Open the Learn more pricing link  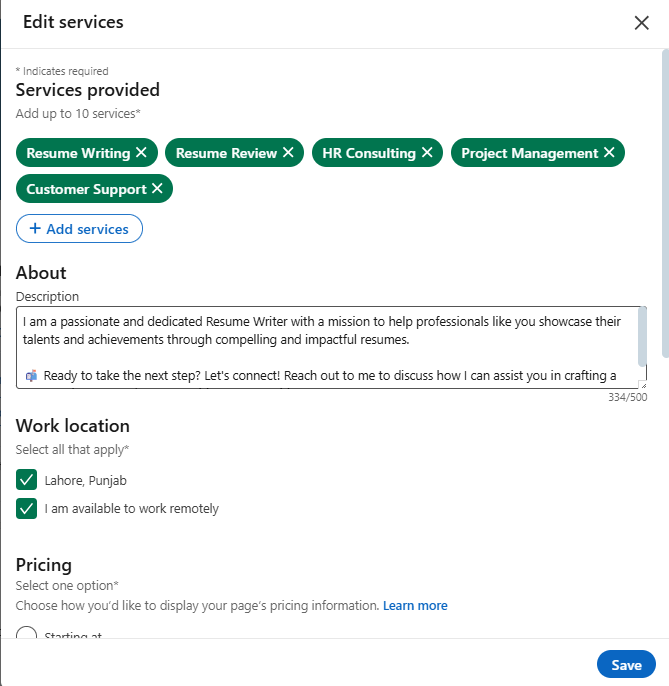tap(415, 606)
